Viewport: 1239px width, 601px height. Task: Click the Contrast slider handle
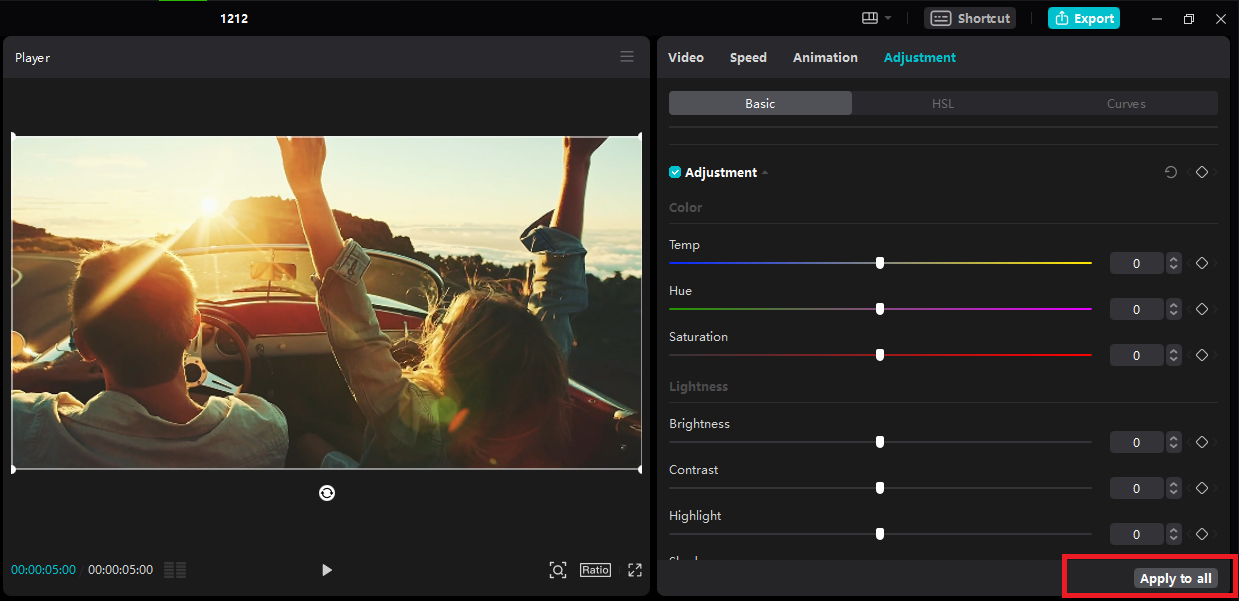[x=880, y=488]
